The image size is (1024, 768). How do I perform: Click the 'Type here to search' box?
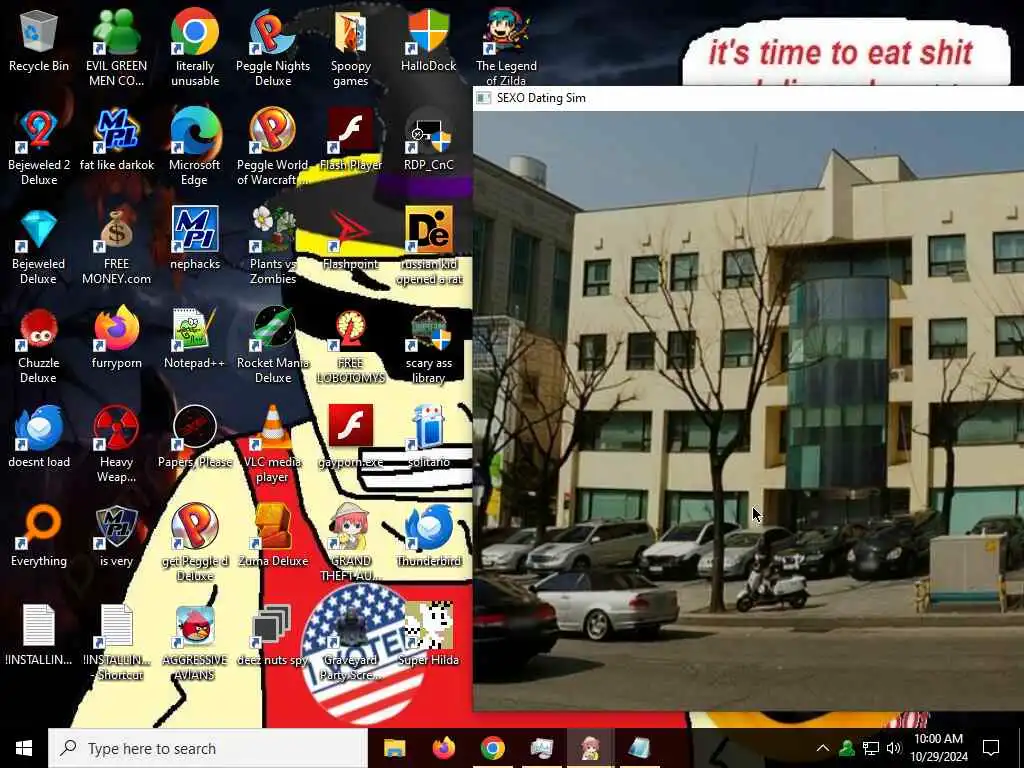click(208, 748)
